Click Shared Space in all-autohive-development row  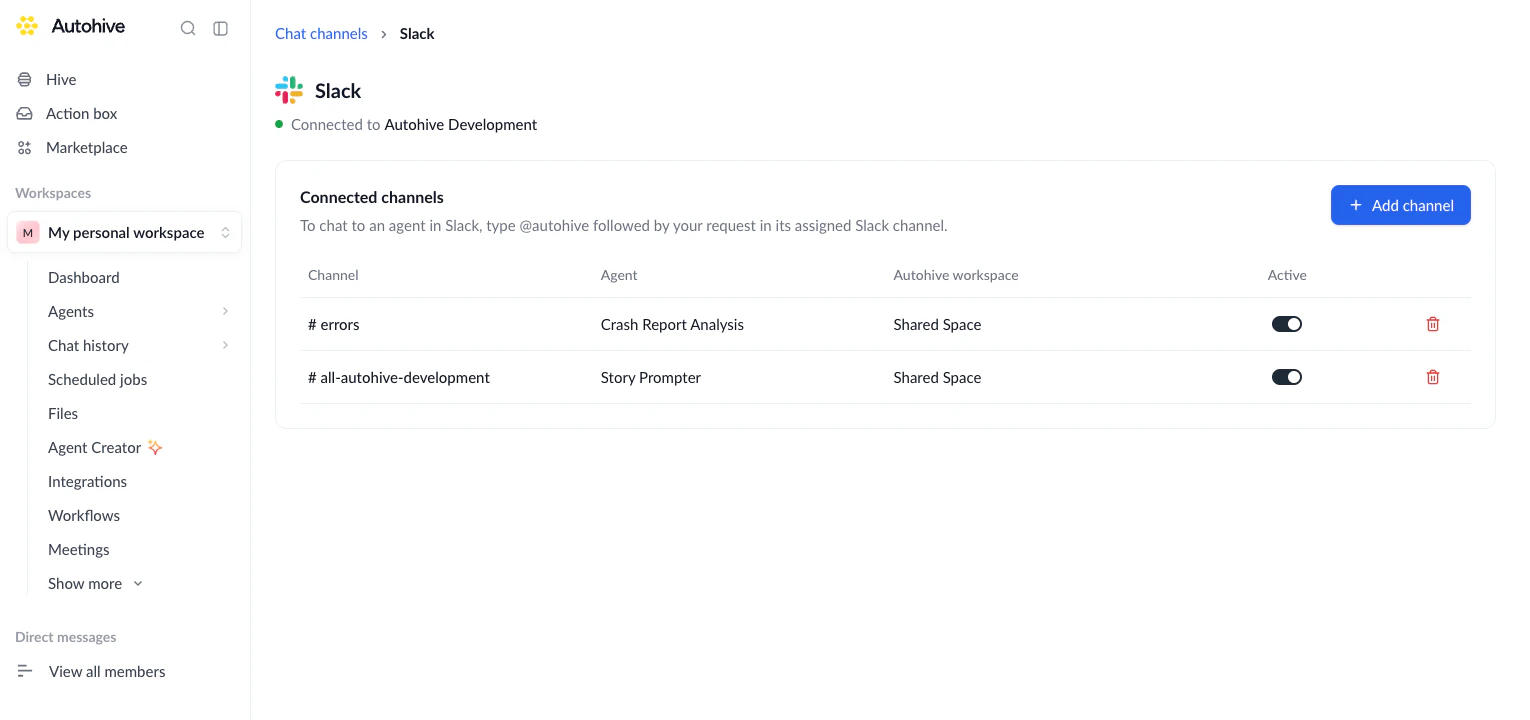point(937,377)
